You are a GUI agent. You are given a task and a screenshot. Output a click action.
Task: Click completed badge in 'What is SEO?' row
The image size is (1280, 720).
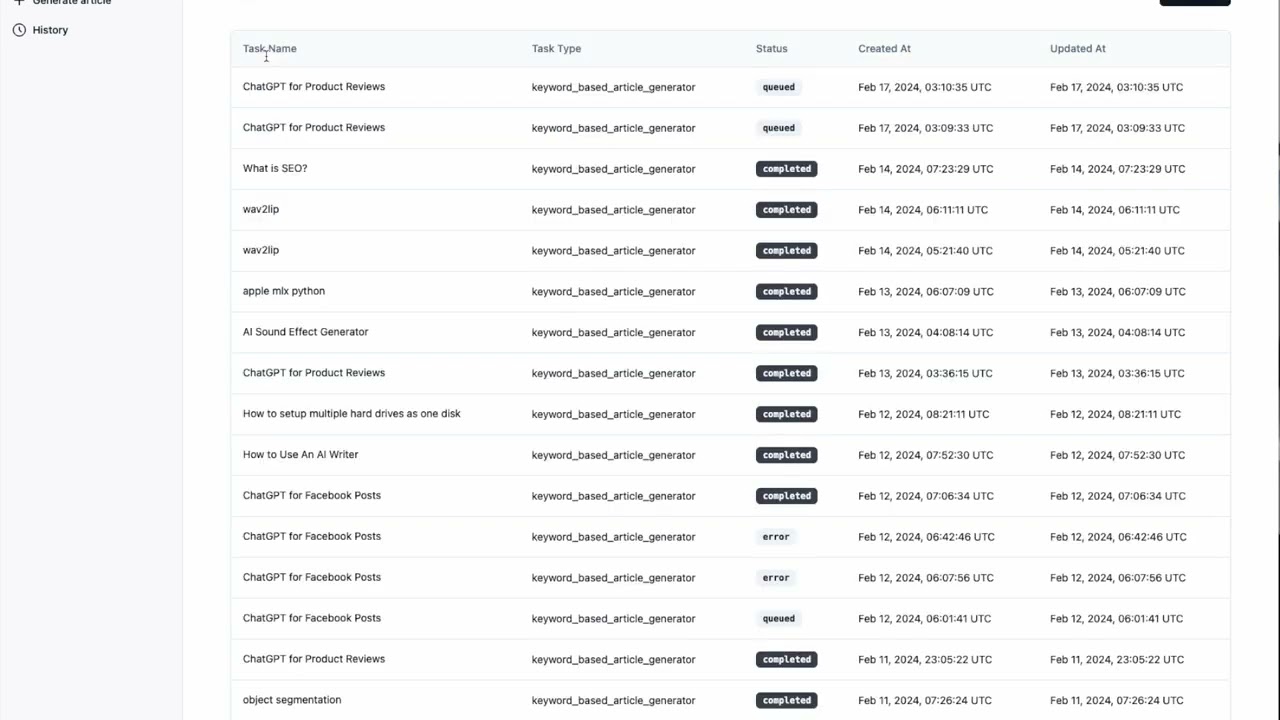coord(786,169)
